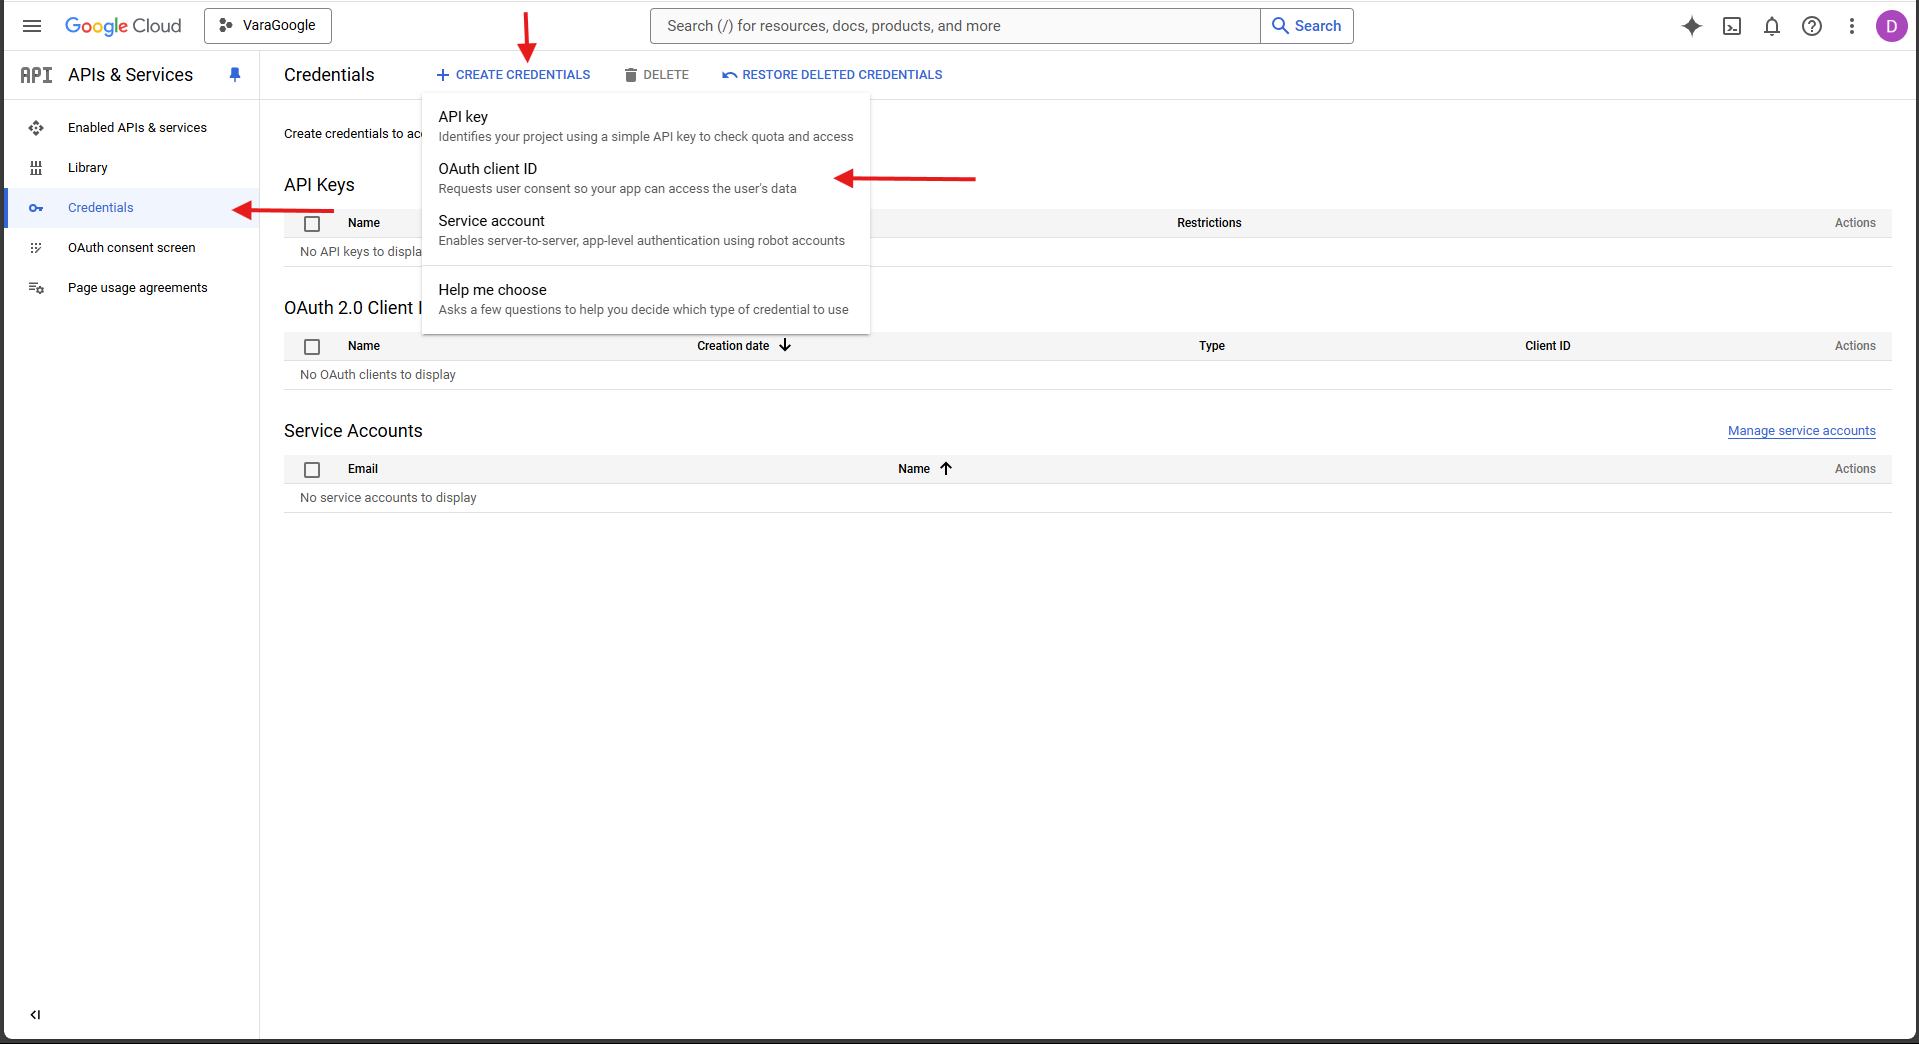
Task: Click the Google Cloud logo
Action: point(123,26)
